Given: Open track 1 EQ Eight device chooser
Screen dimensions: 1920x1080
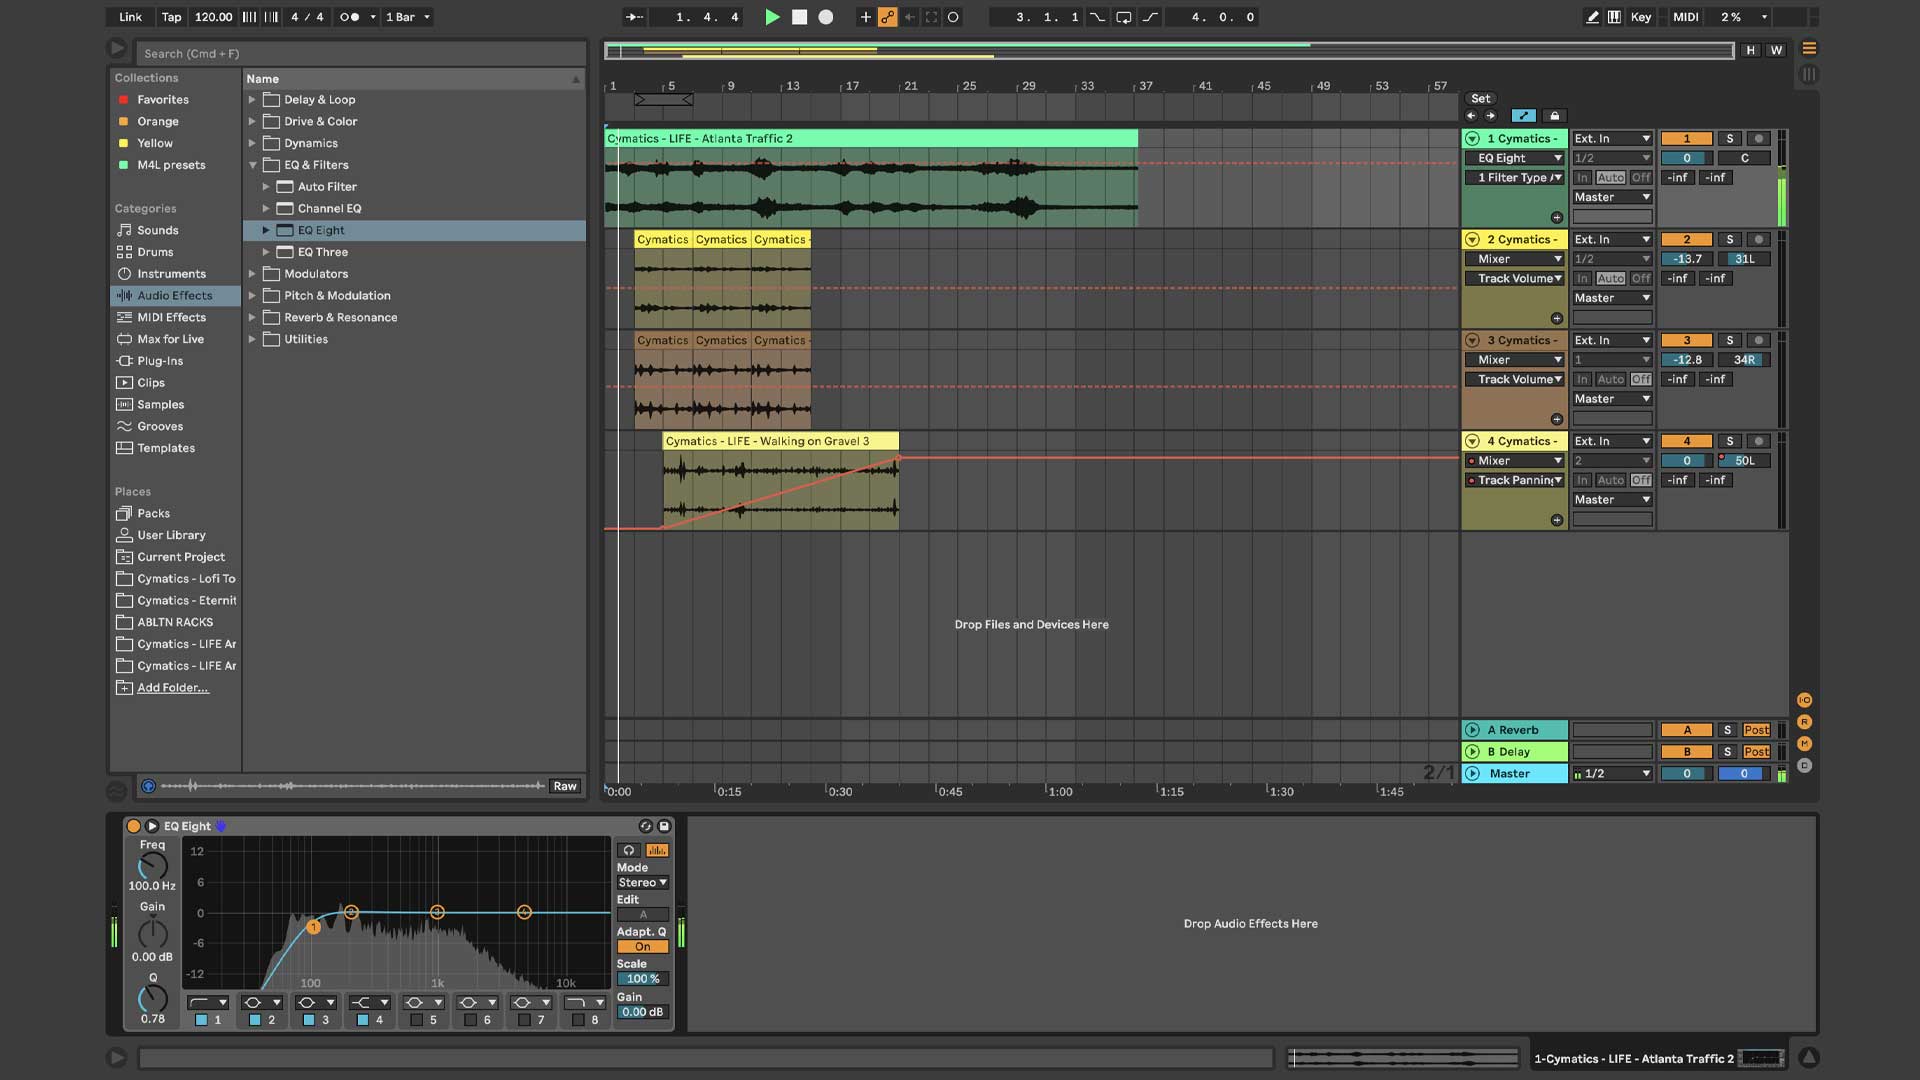Looking at the screenshot, I should pos(1513,158).
